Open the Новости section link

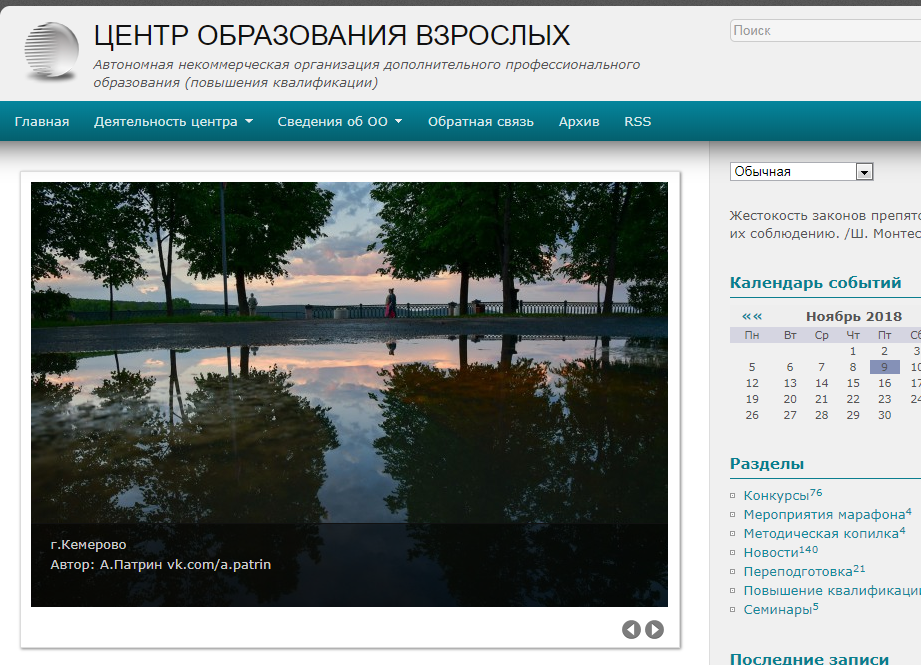(771, 553)
